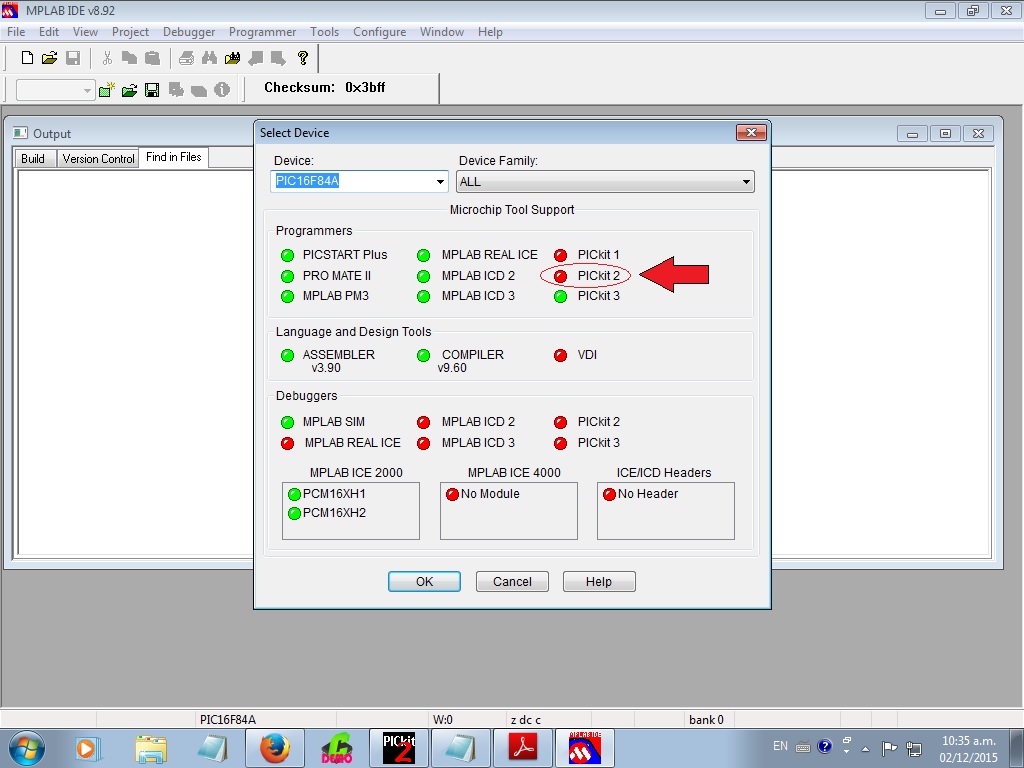Click ASSEMBLER v3.90 label
The height and width of the screenshot is (768, 1024).
[x=338, y=361]
